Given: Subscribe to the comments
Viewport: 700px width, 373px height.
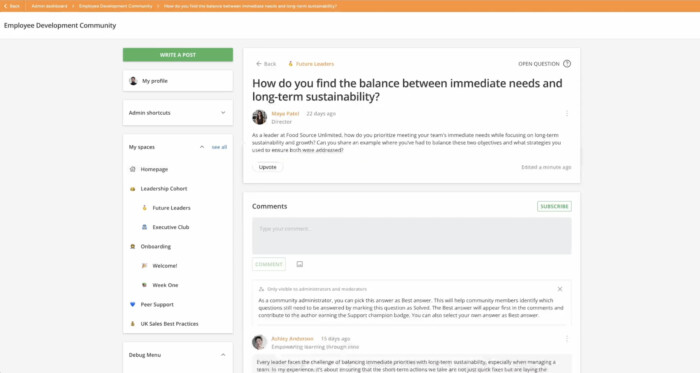Looking at the screenshot, I should click(554, 206).
